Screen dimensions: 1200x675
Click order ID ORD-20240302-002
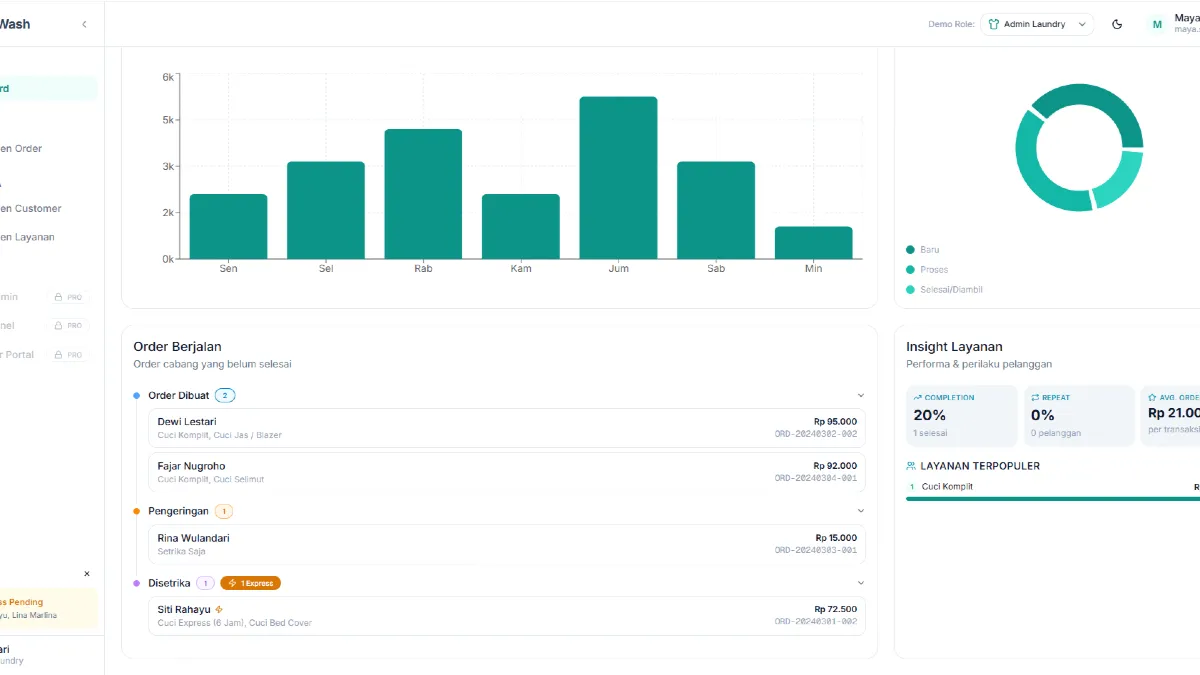pos(815,435)
